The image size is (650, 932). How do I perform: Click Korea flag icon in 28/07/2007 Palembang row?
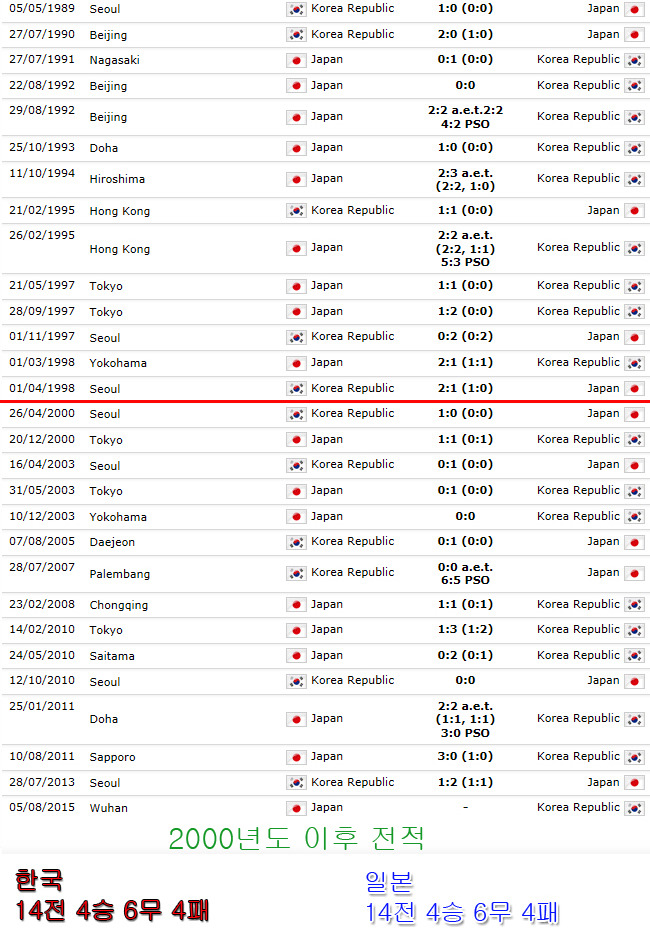[296, 574]
